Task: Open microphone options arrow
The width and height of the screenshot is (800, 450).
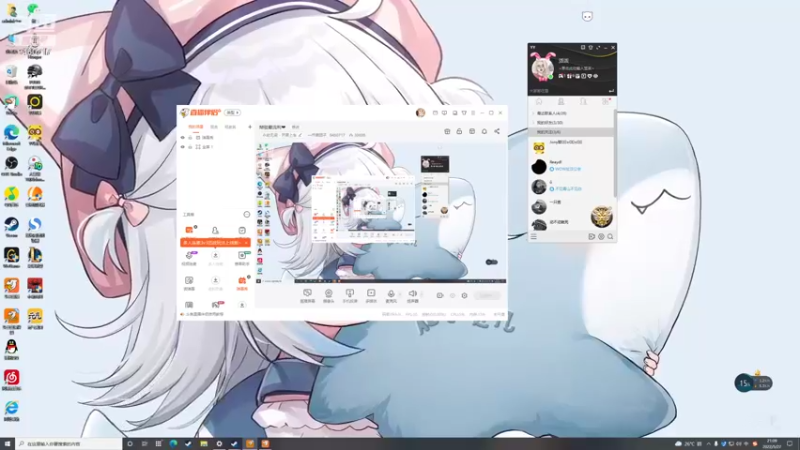Action: coord(399,294)
